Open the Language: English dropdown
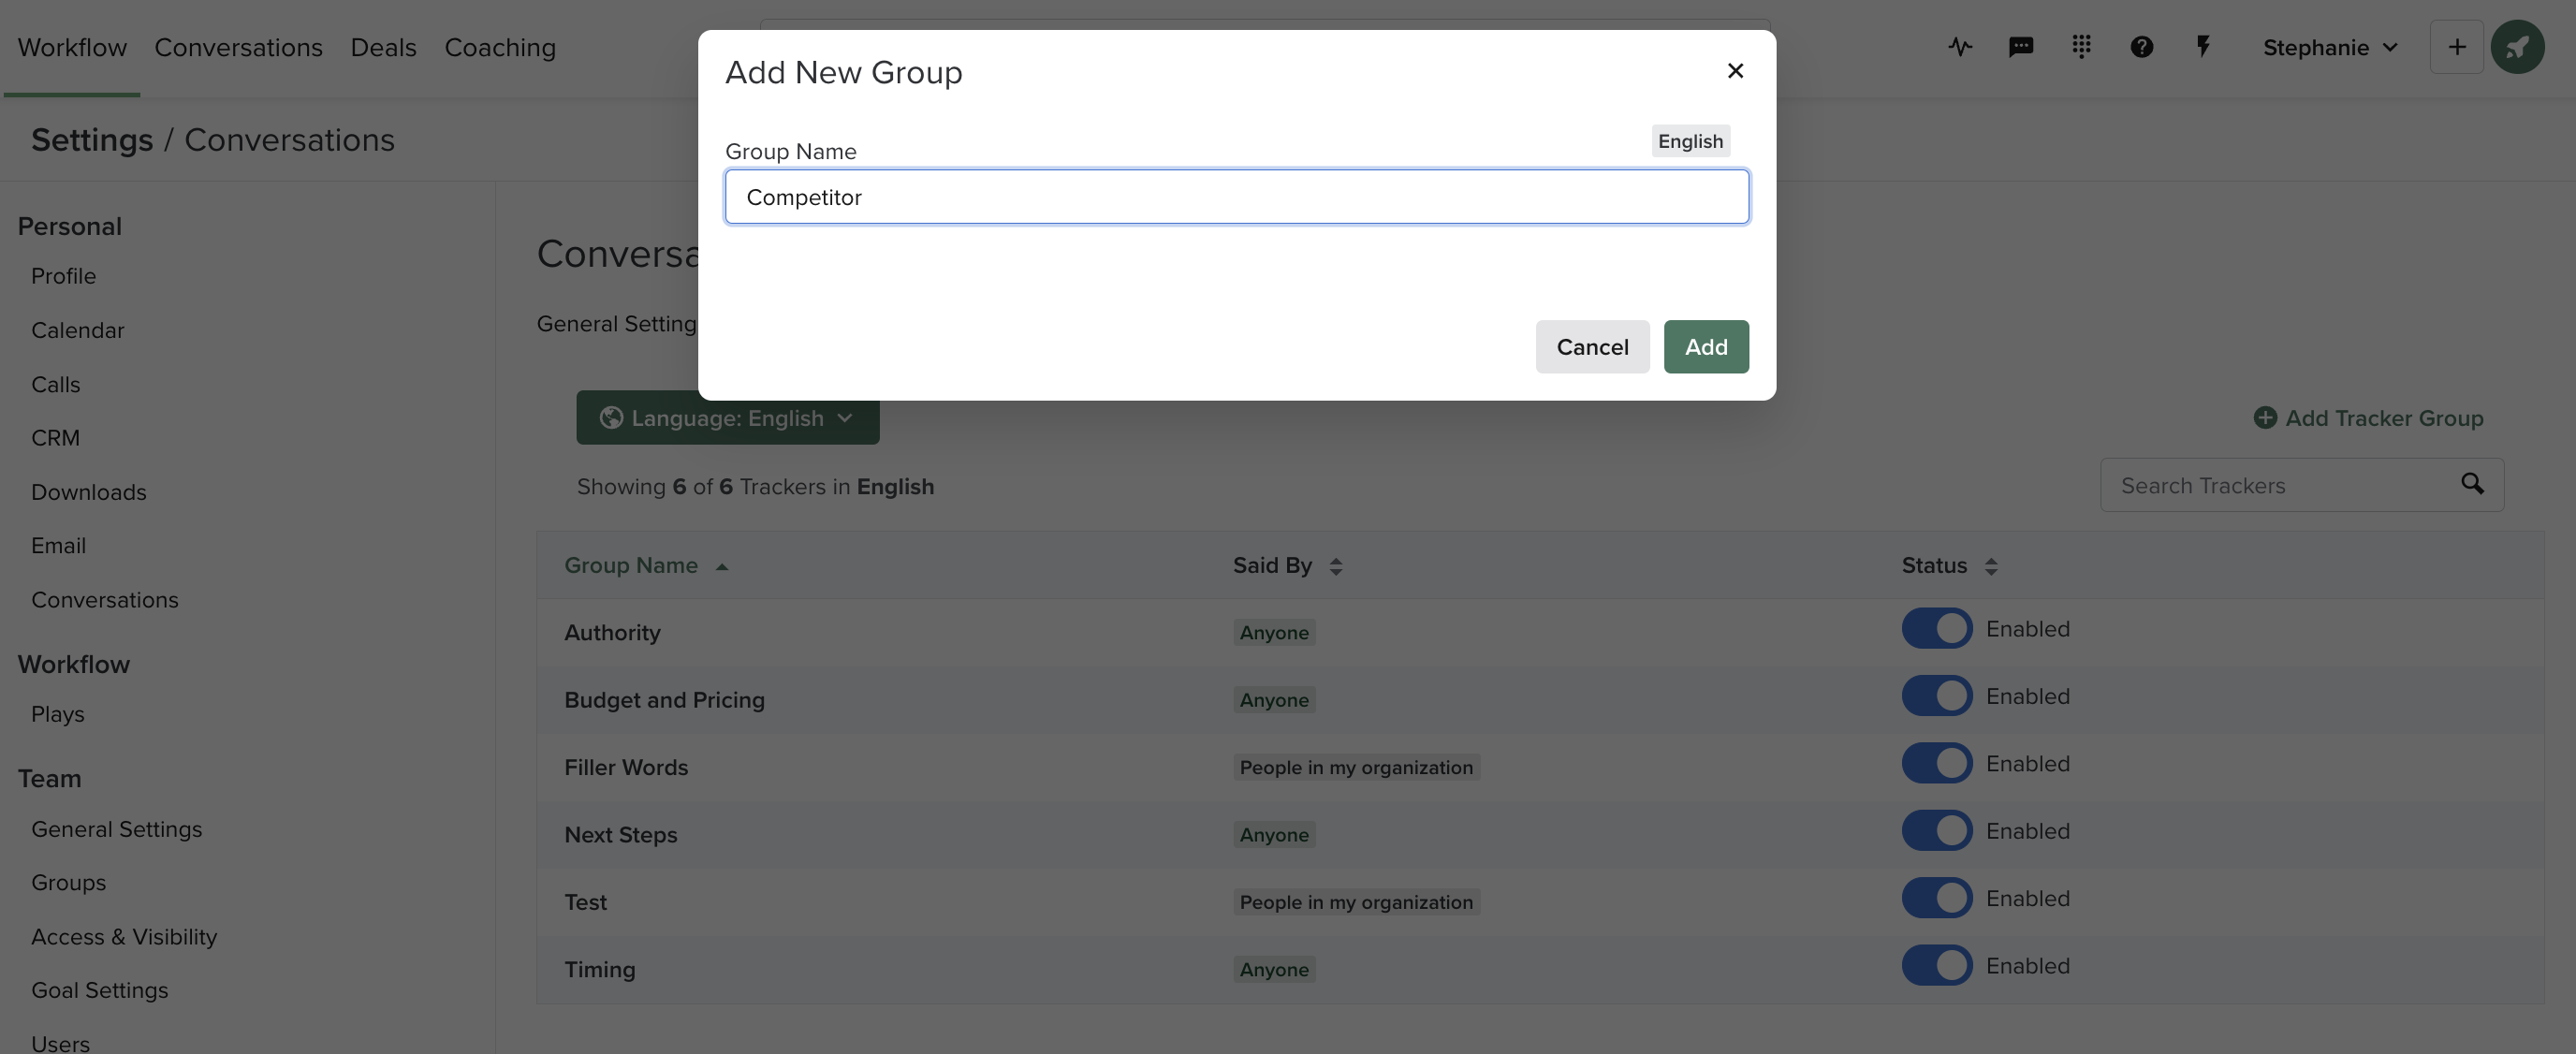 (728, 418)
